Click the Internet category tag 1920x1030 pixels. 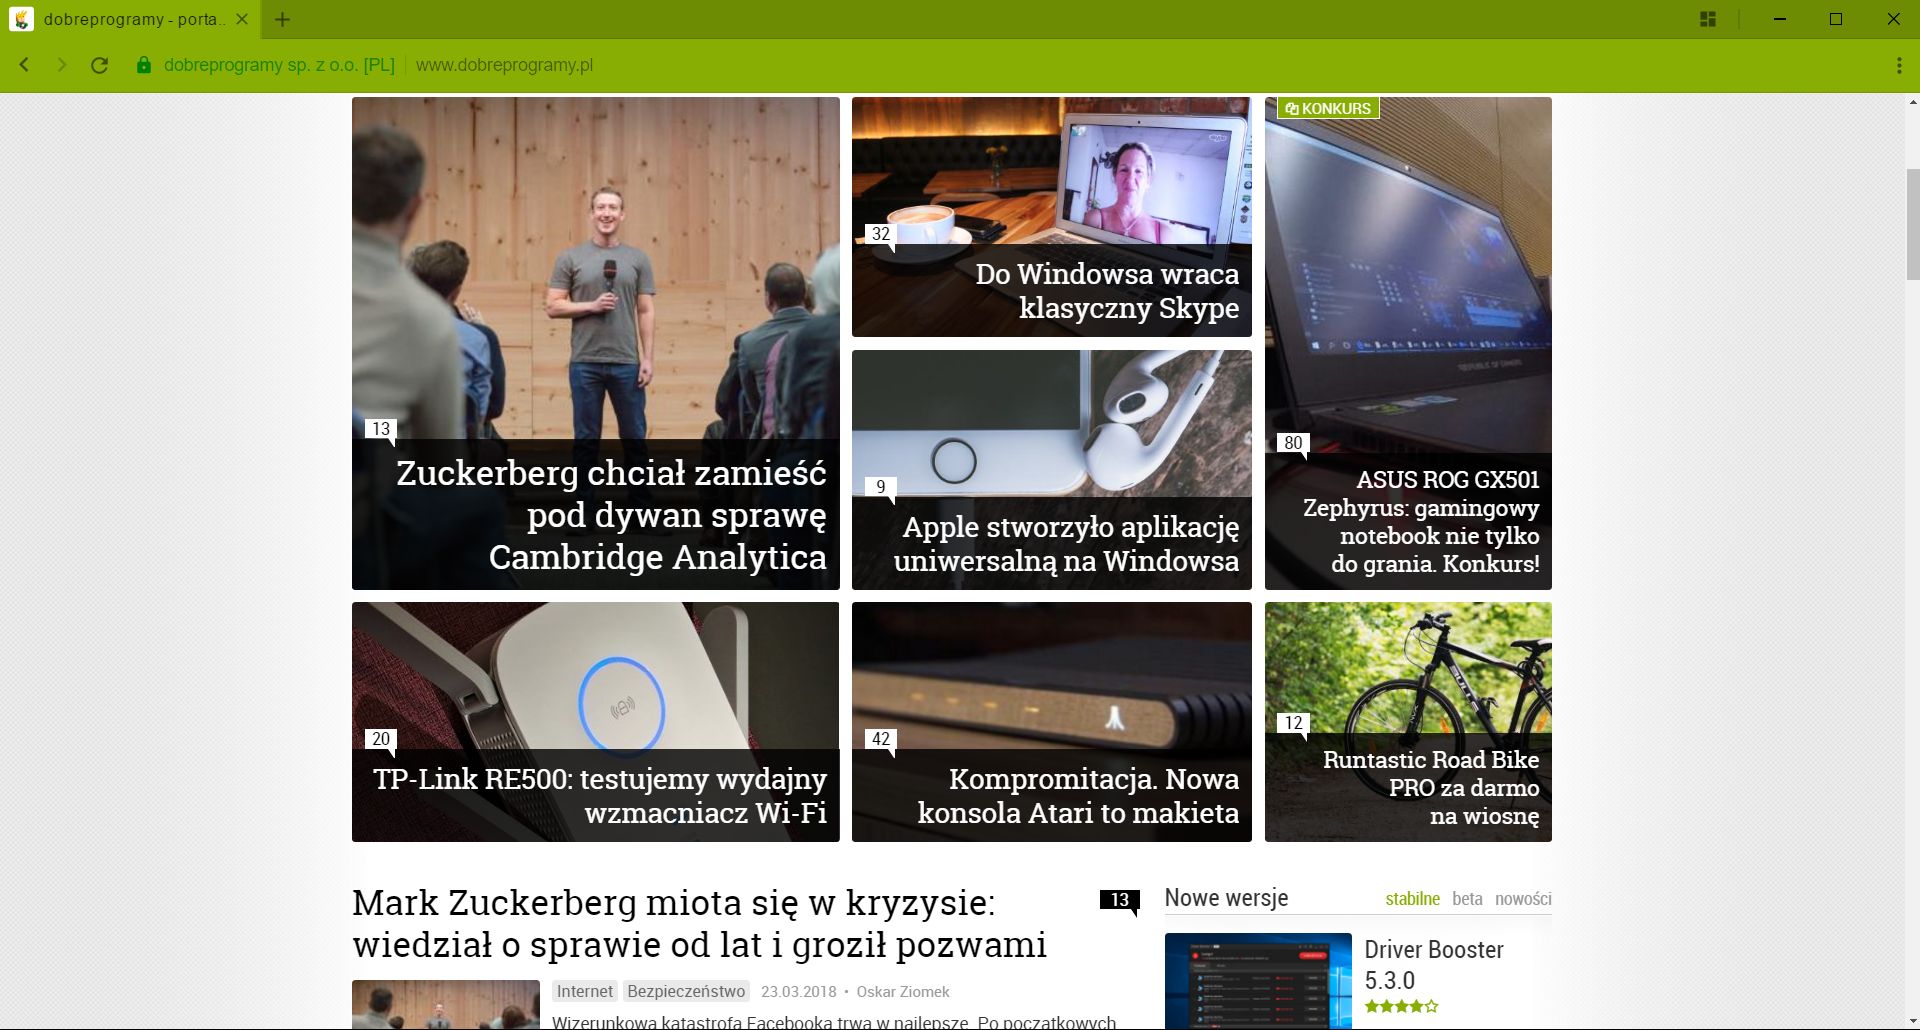click(584, 991)
